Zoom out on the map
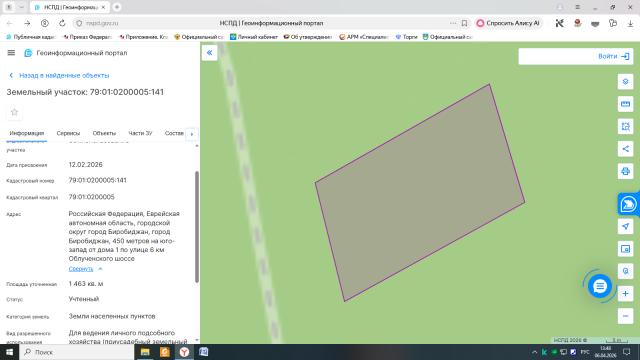 click(625, 316)
